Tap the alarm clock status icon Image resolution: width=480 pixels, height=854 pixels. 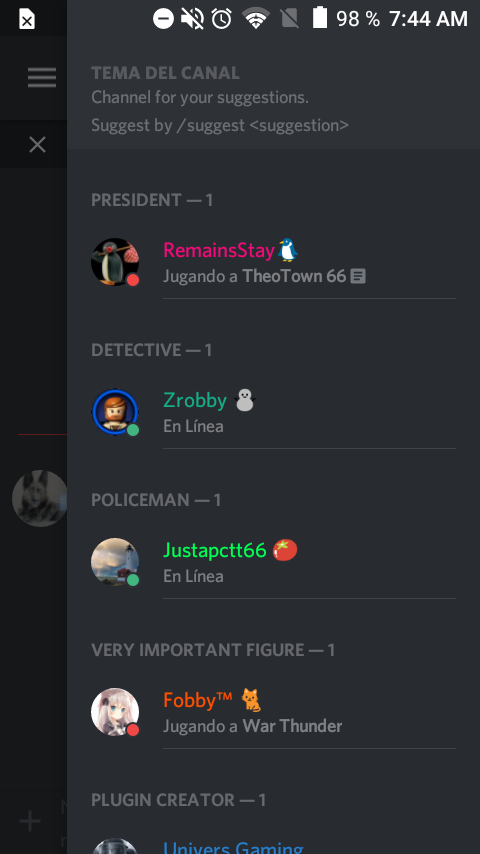click(x=222, y=19)
